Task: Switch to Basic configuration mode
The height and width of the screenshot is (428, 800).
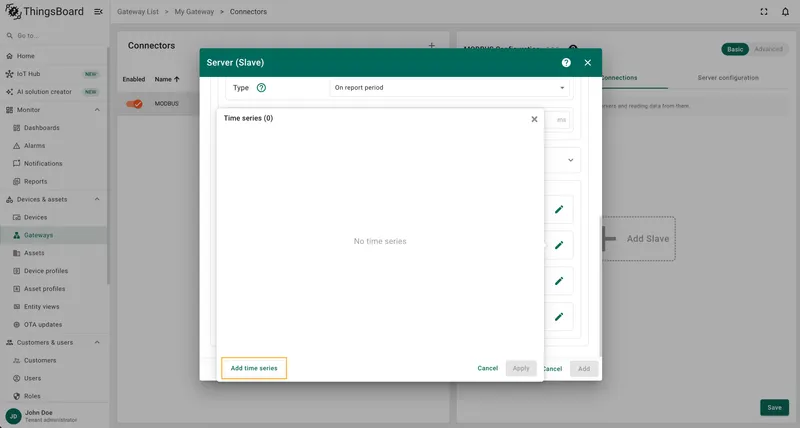Action: (x=735, y=49)
